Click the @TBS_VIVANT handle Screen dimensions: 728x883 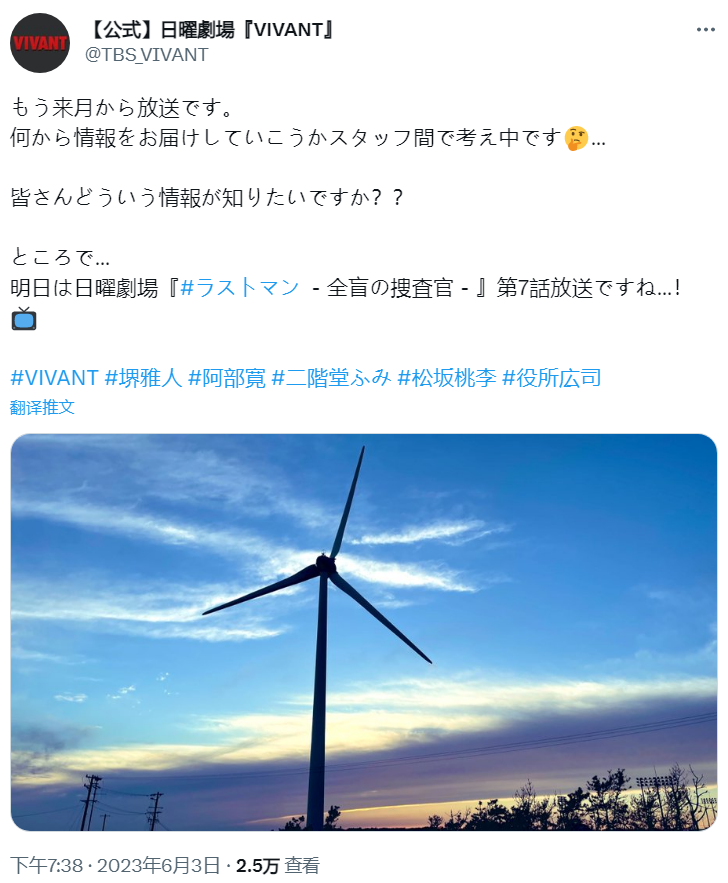(x=147, y=55)
